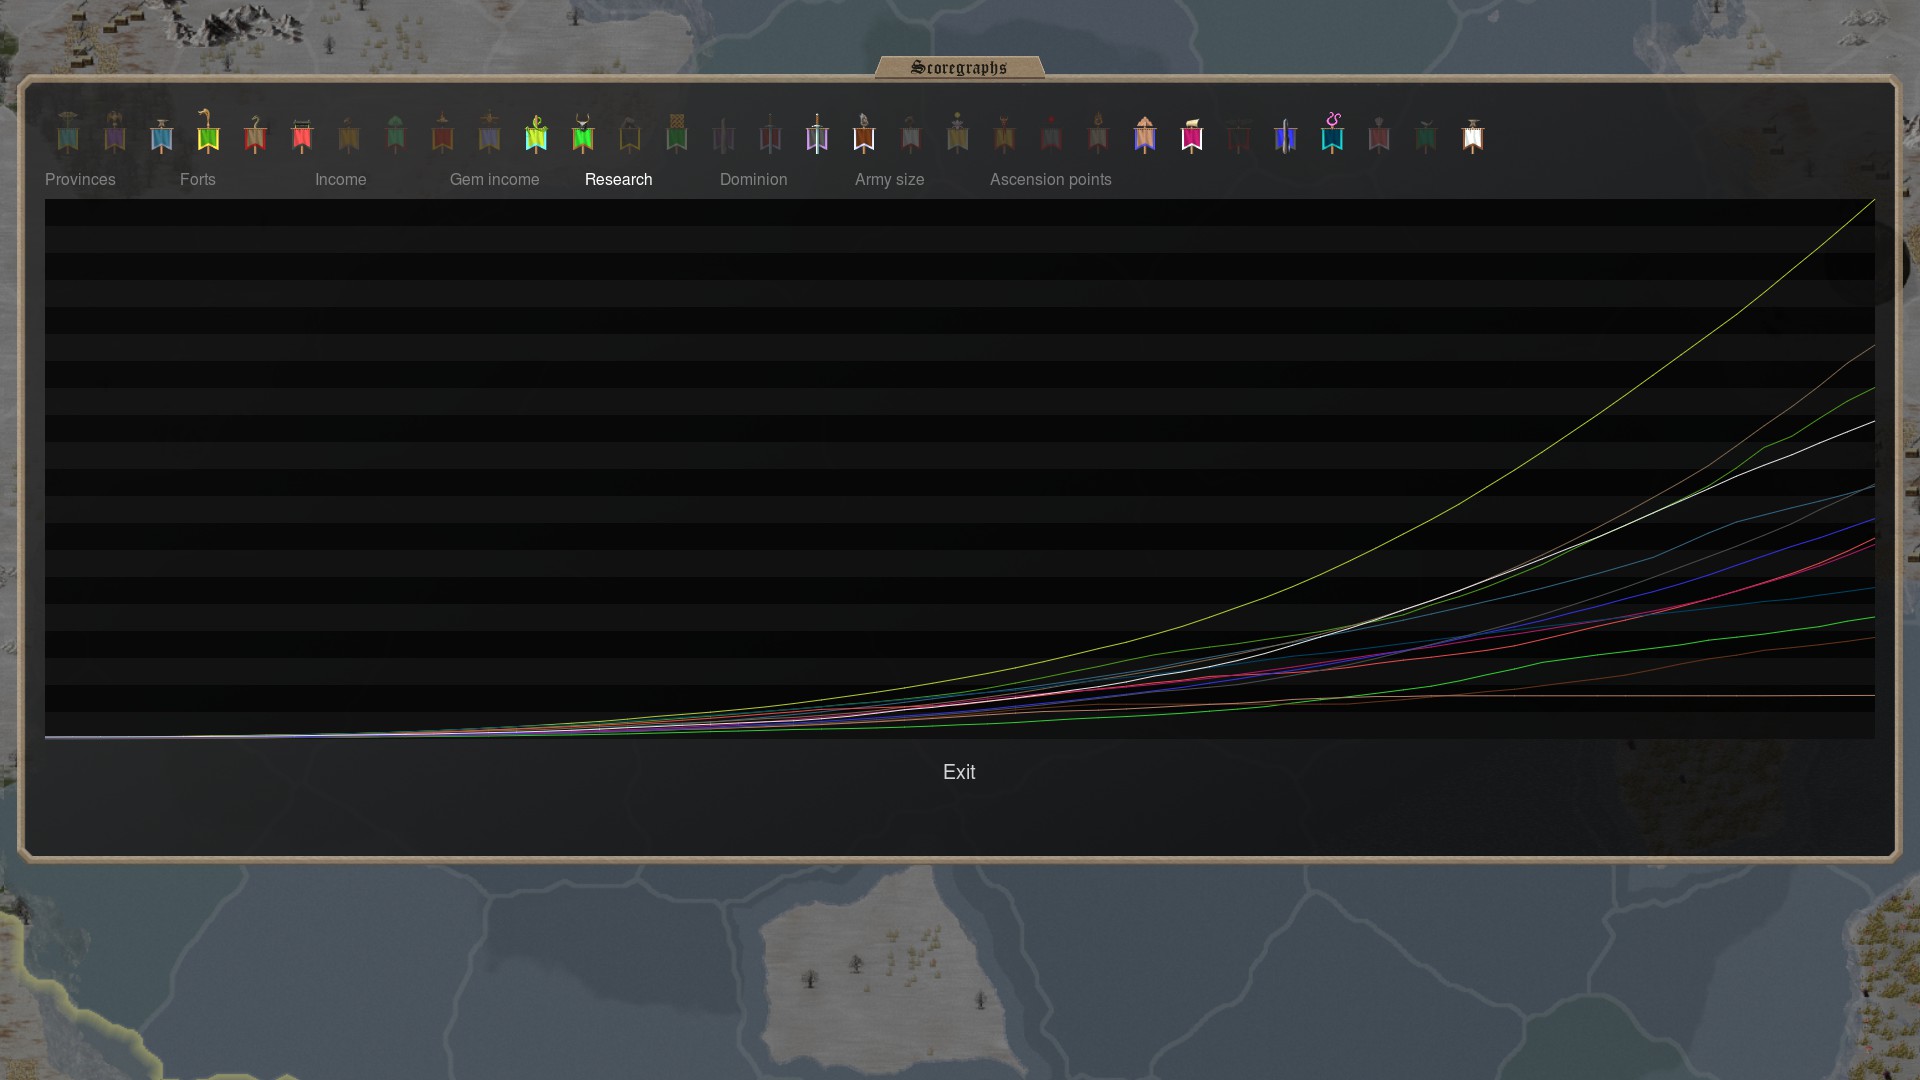
Task: Click dim gold banner with horned figure top
Action: (1005, 134)
